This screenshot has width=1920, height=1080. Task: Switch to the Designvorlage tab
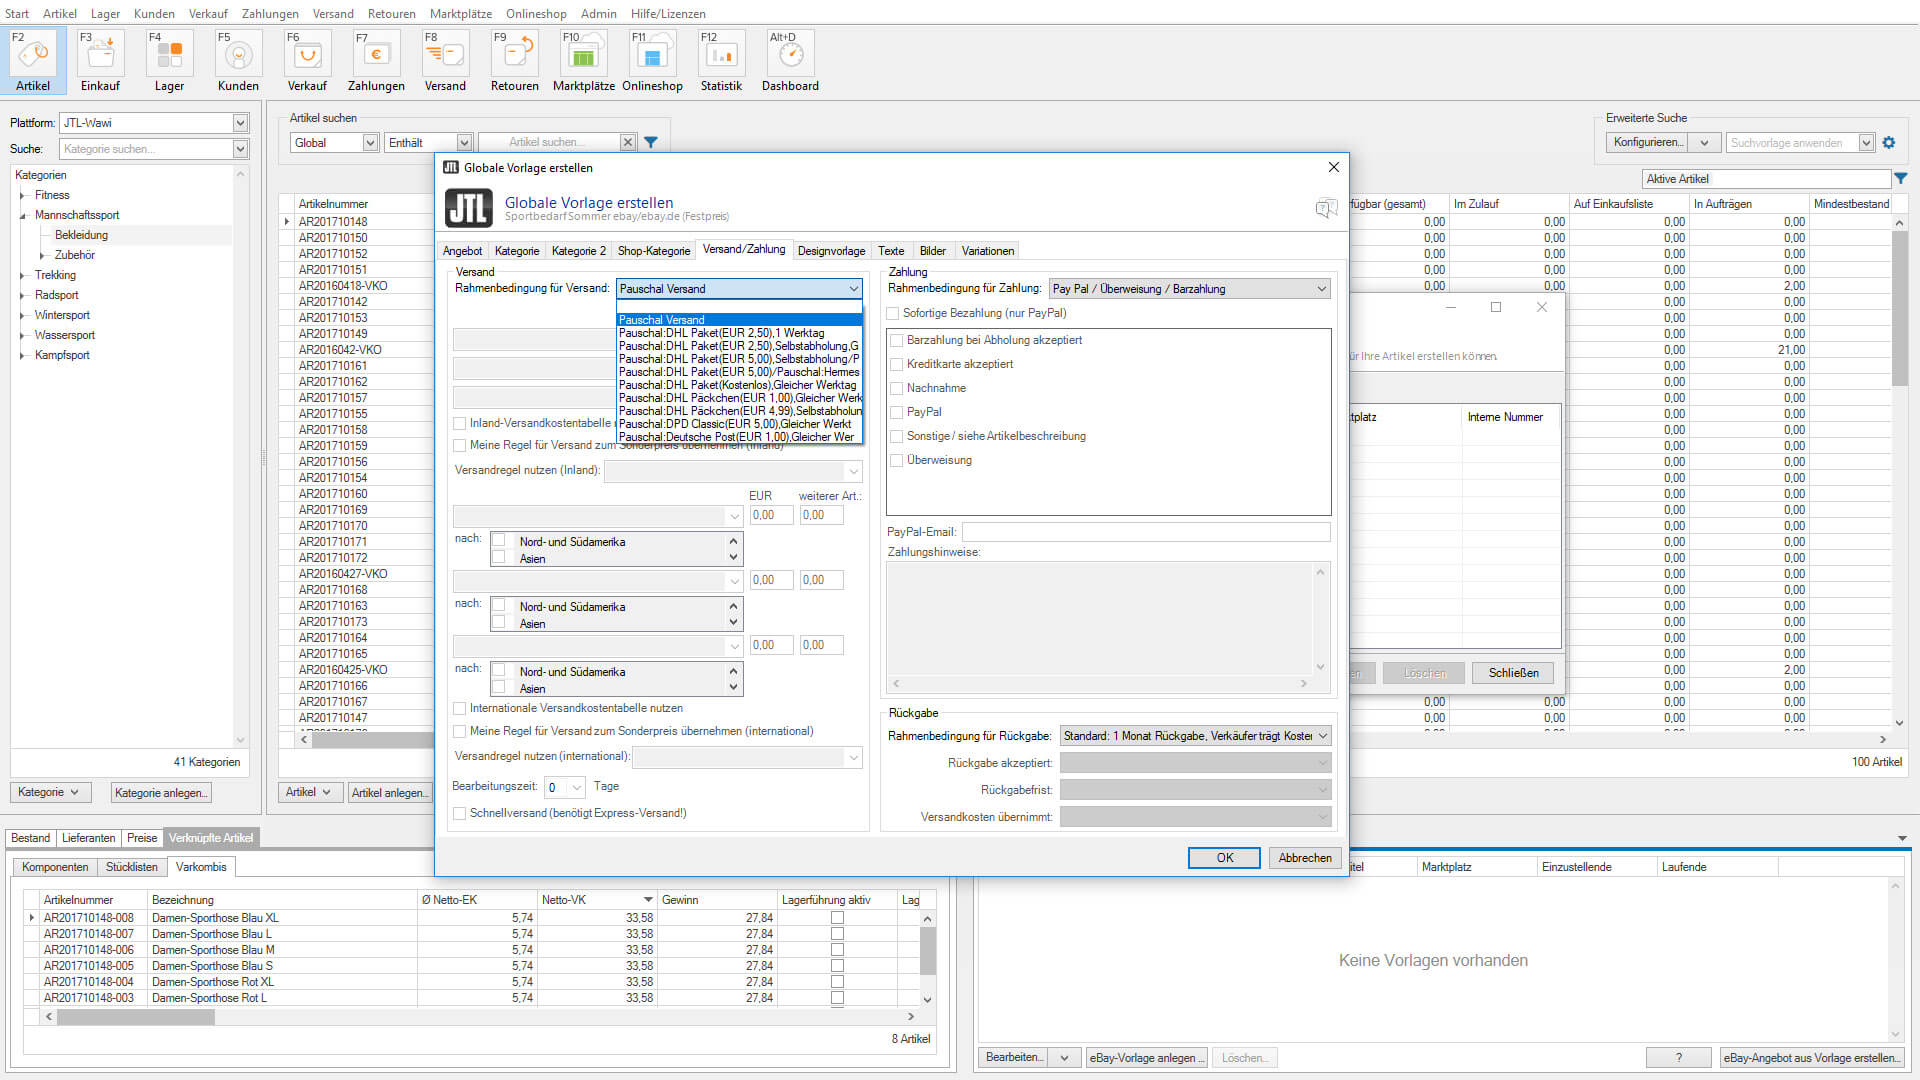click(x=831, y=251)
